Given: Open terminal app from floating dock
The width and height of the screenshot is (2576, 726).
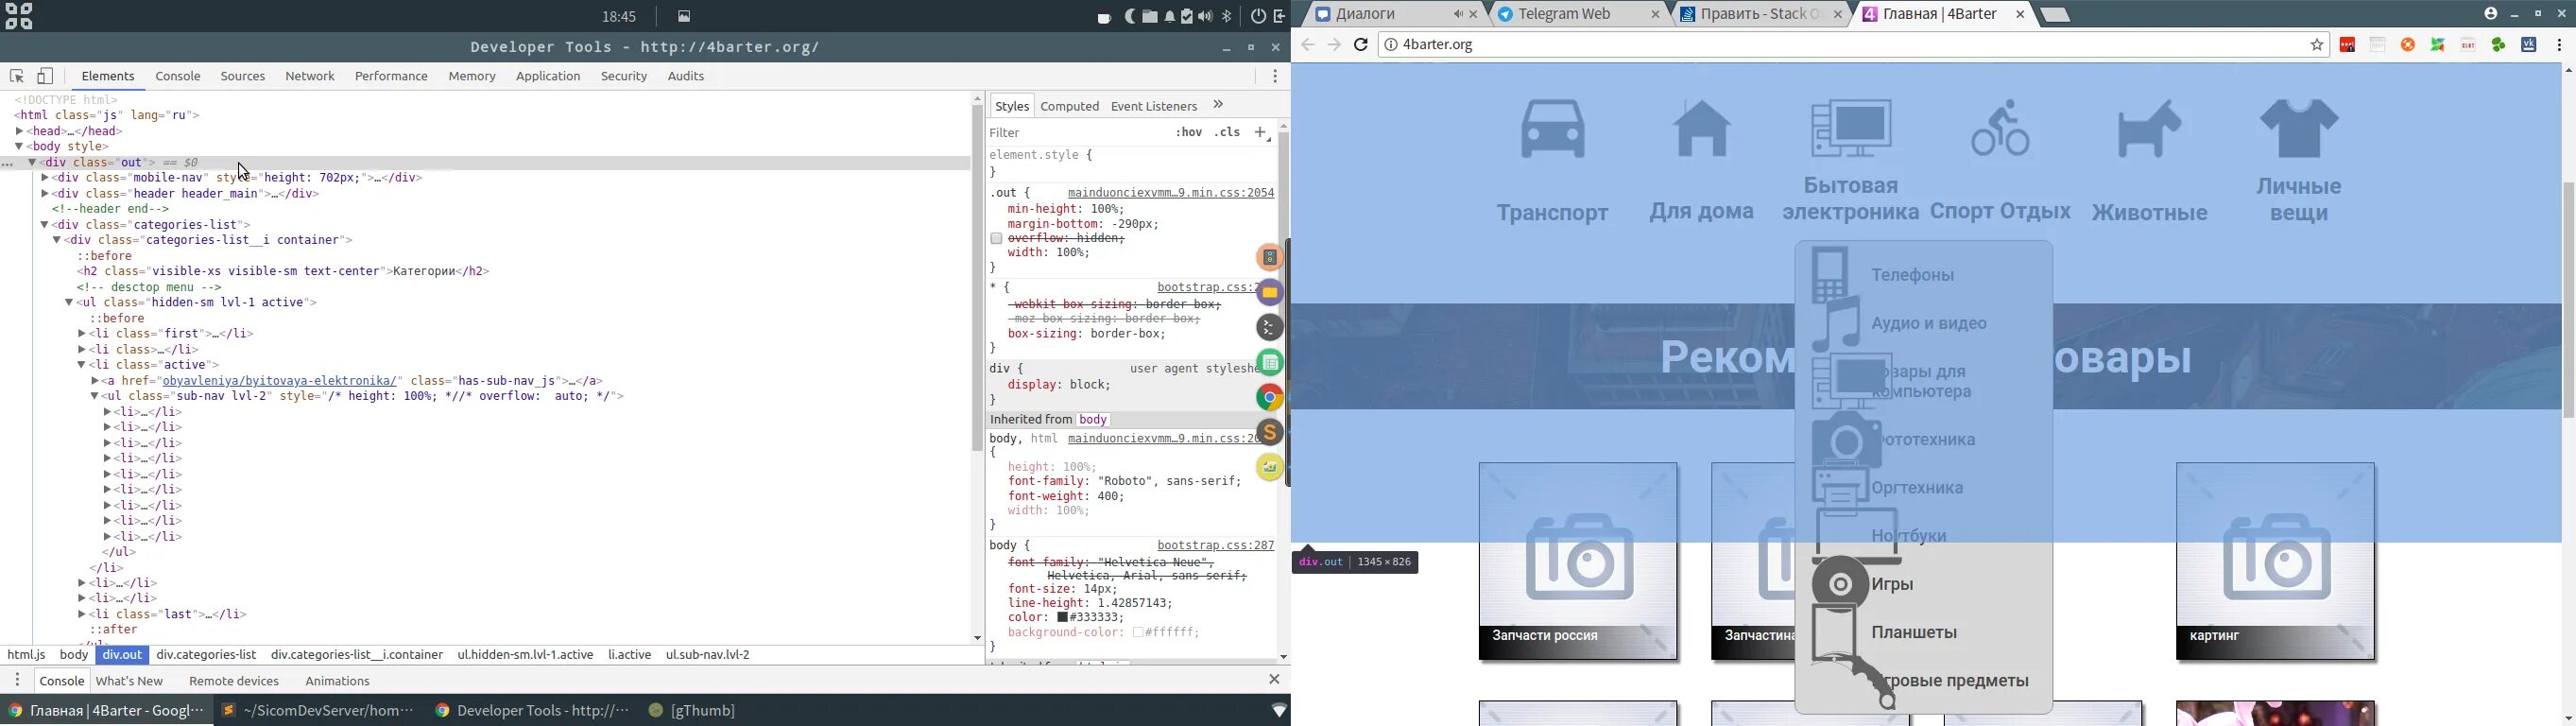Looking at the screenshot, I should (1269, 327).
